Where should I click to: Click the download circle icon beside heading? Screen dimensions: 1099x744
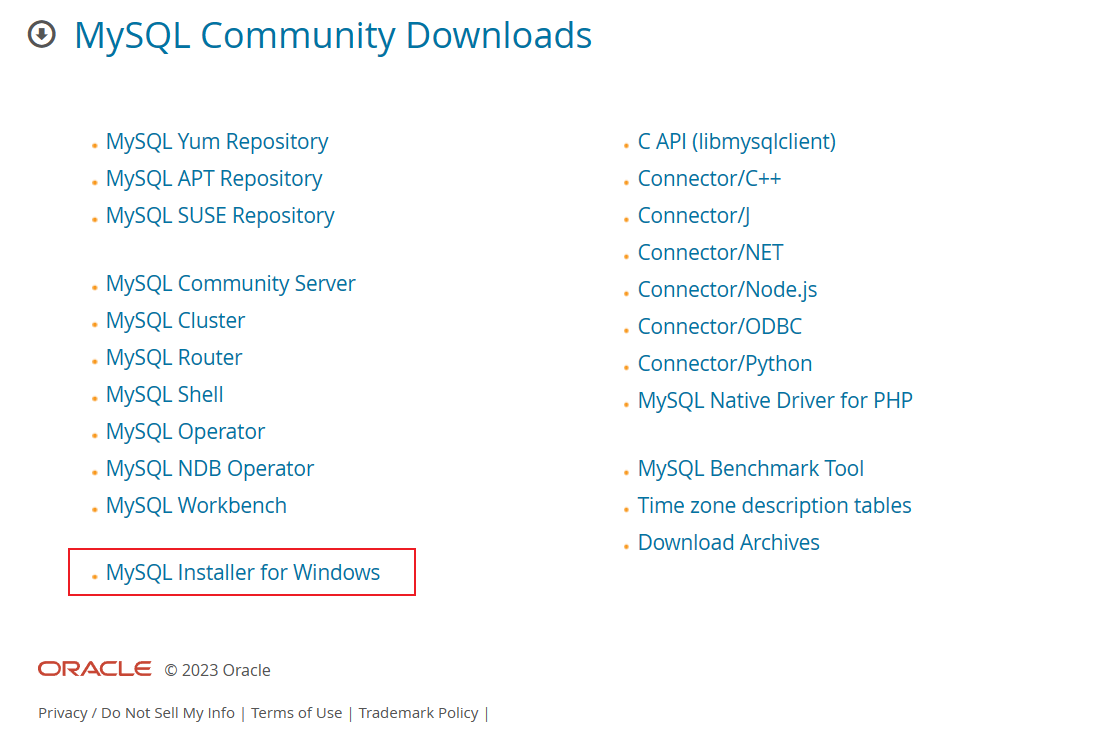click(x=42, y=34)
